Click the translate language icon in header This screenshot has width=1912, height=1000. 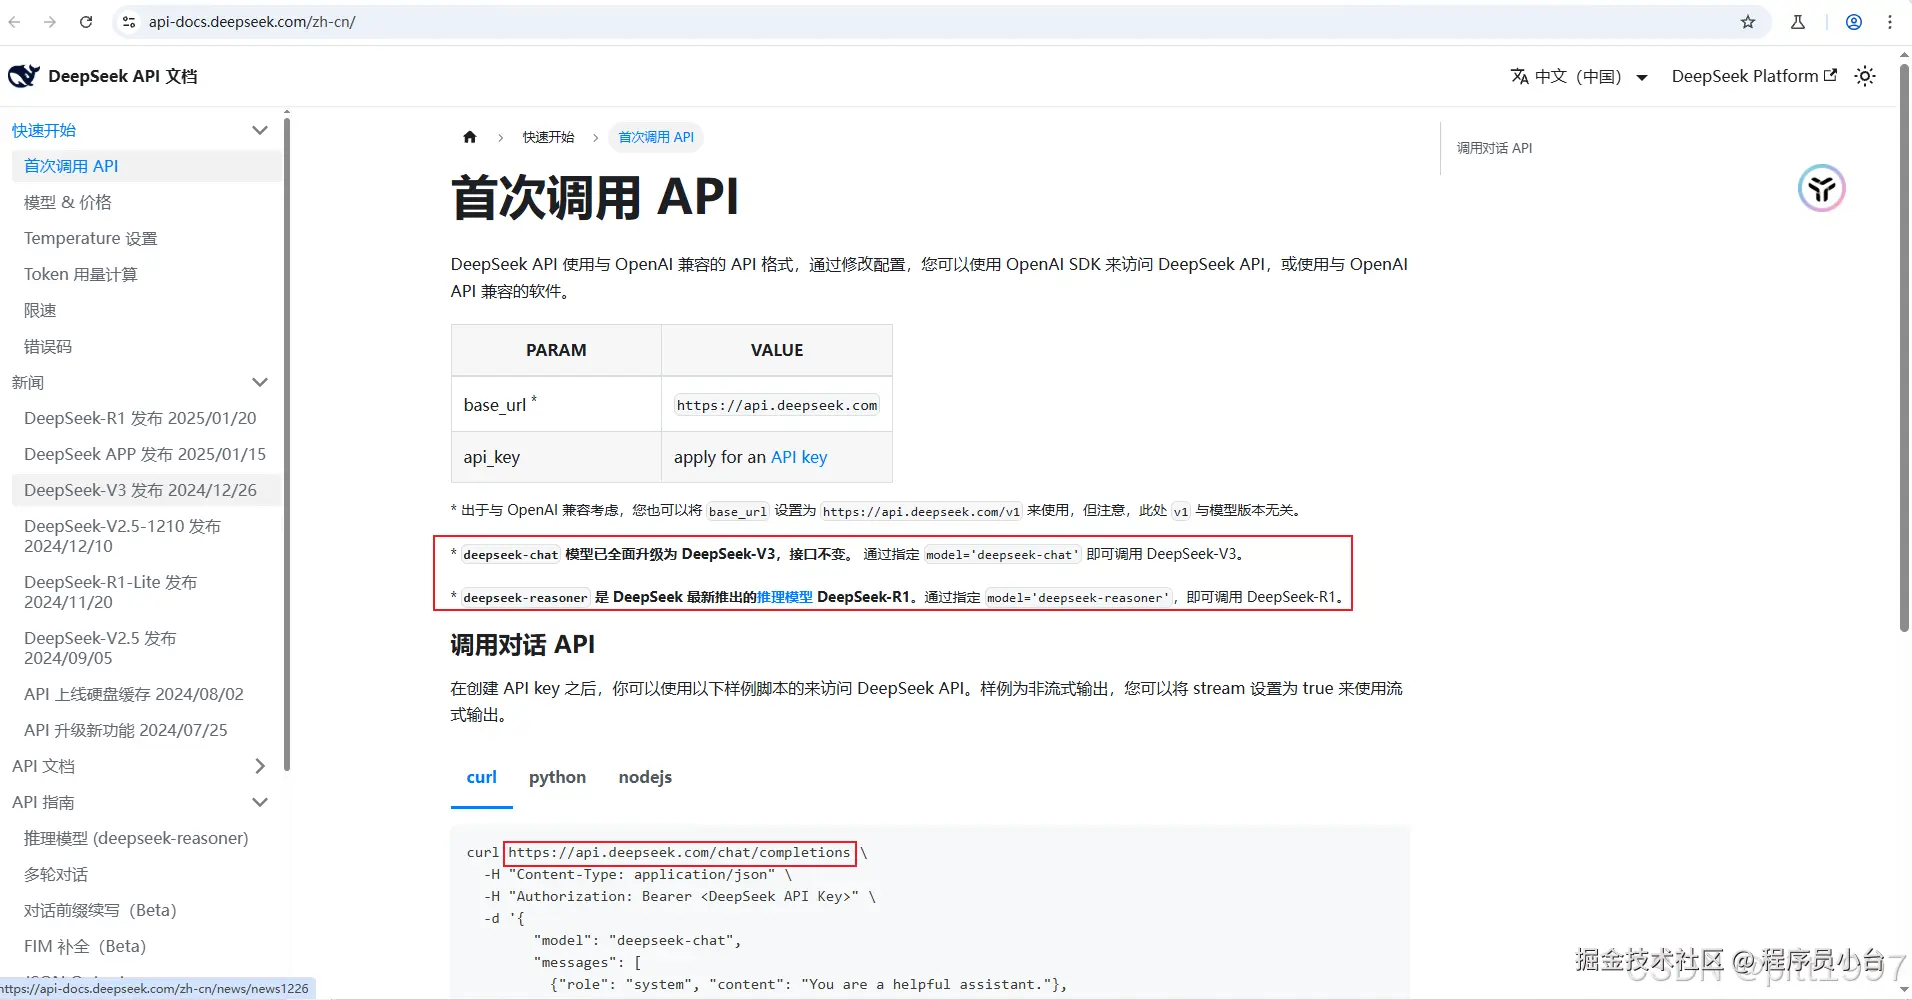tap(1520, 76)
